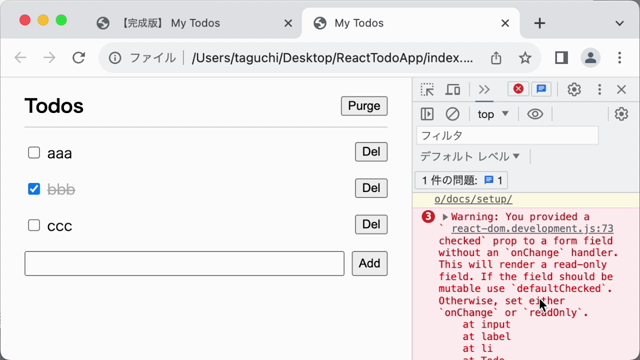Open Chrome's three-dot menu
The width and height of the screenshot is (640, 360).
[620, 58]
